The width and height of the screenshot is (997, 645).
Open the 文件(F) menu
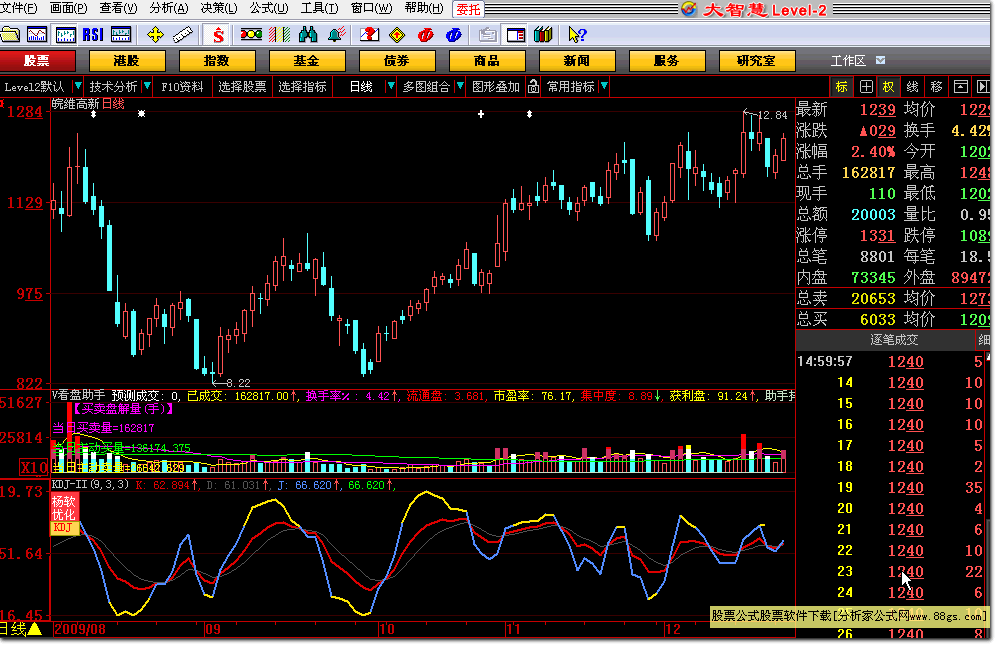(x=19, y=8)
